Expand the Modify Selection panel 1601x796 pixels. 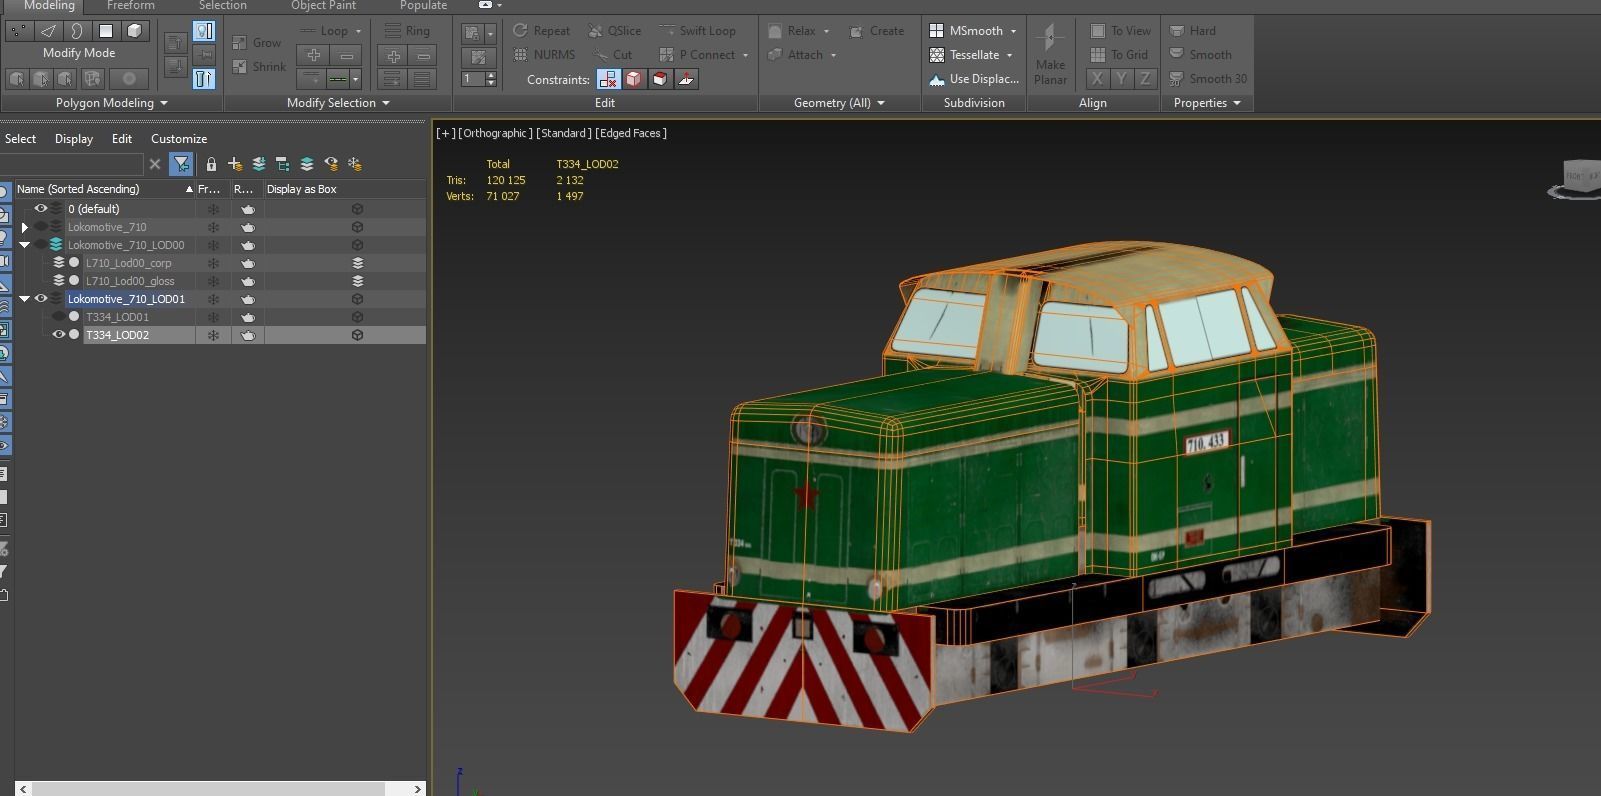(338, 103)
